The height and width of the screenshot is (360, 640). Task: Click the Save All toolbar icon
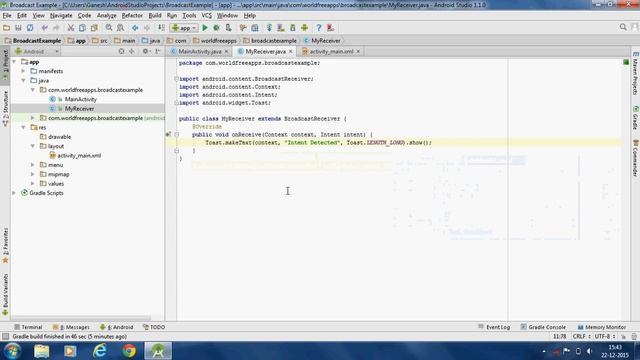(18, 28)
